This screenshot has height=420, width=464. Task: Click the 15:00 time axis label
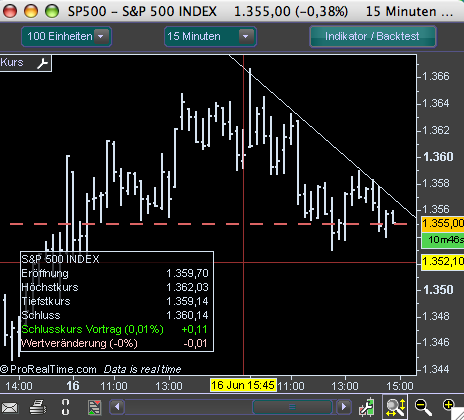click(x=400, y=386)
